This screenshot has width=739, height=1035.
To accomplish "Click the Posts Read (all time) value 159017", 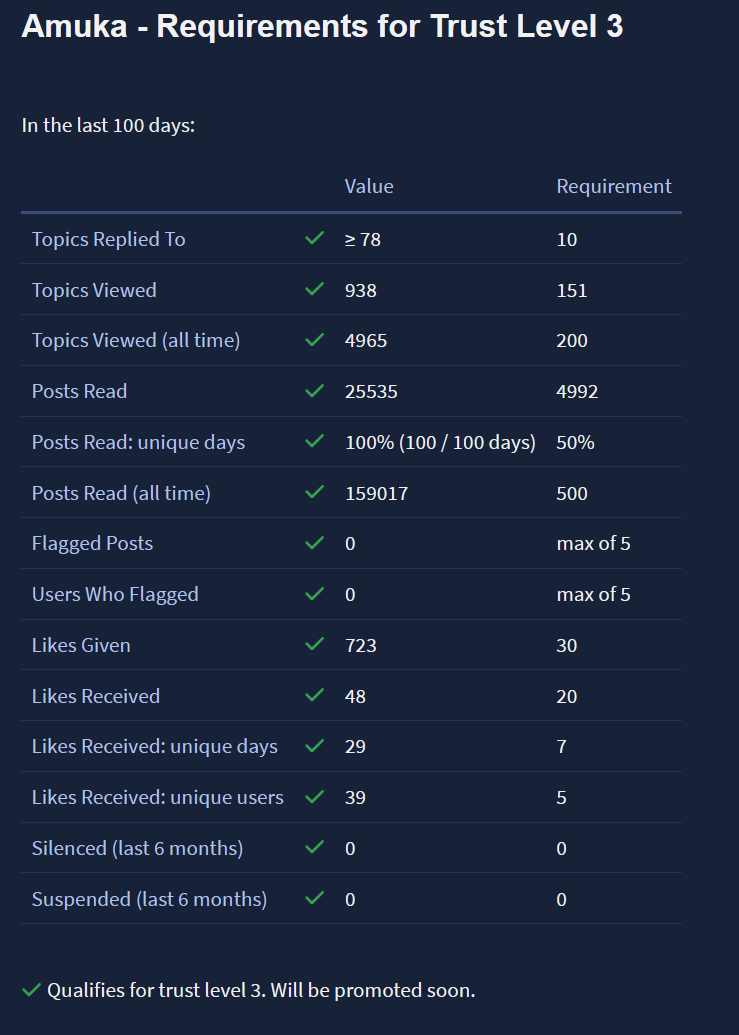I will [376, 493].
